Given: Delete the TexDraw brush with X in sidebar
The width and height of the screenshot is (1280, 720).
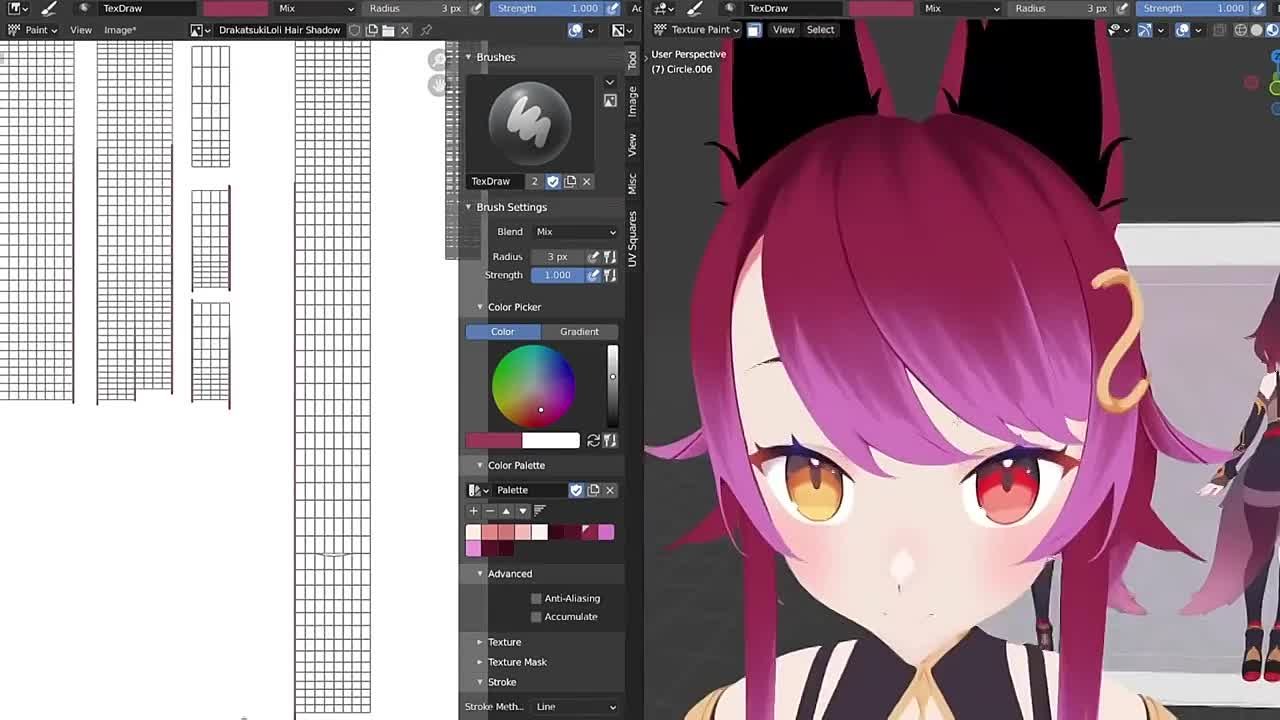Looking at the screenshot, I should click(x=587, y=181).
